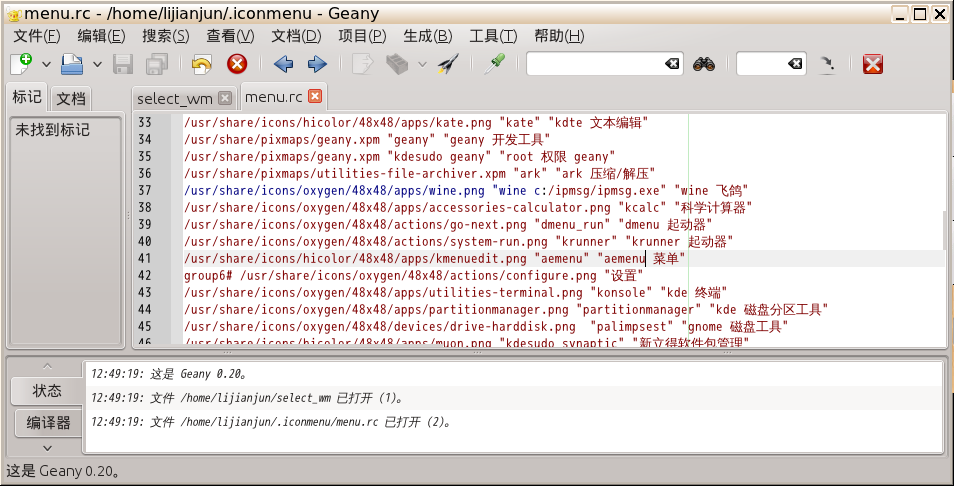
Task: Open the 查看(V) menu
Action: pos(231,36)
